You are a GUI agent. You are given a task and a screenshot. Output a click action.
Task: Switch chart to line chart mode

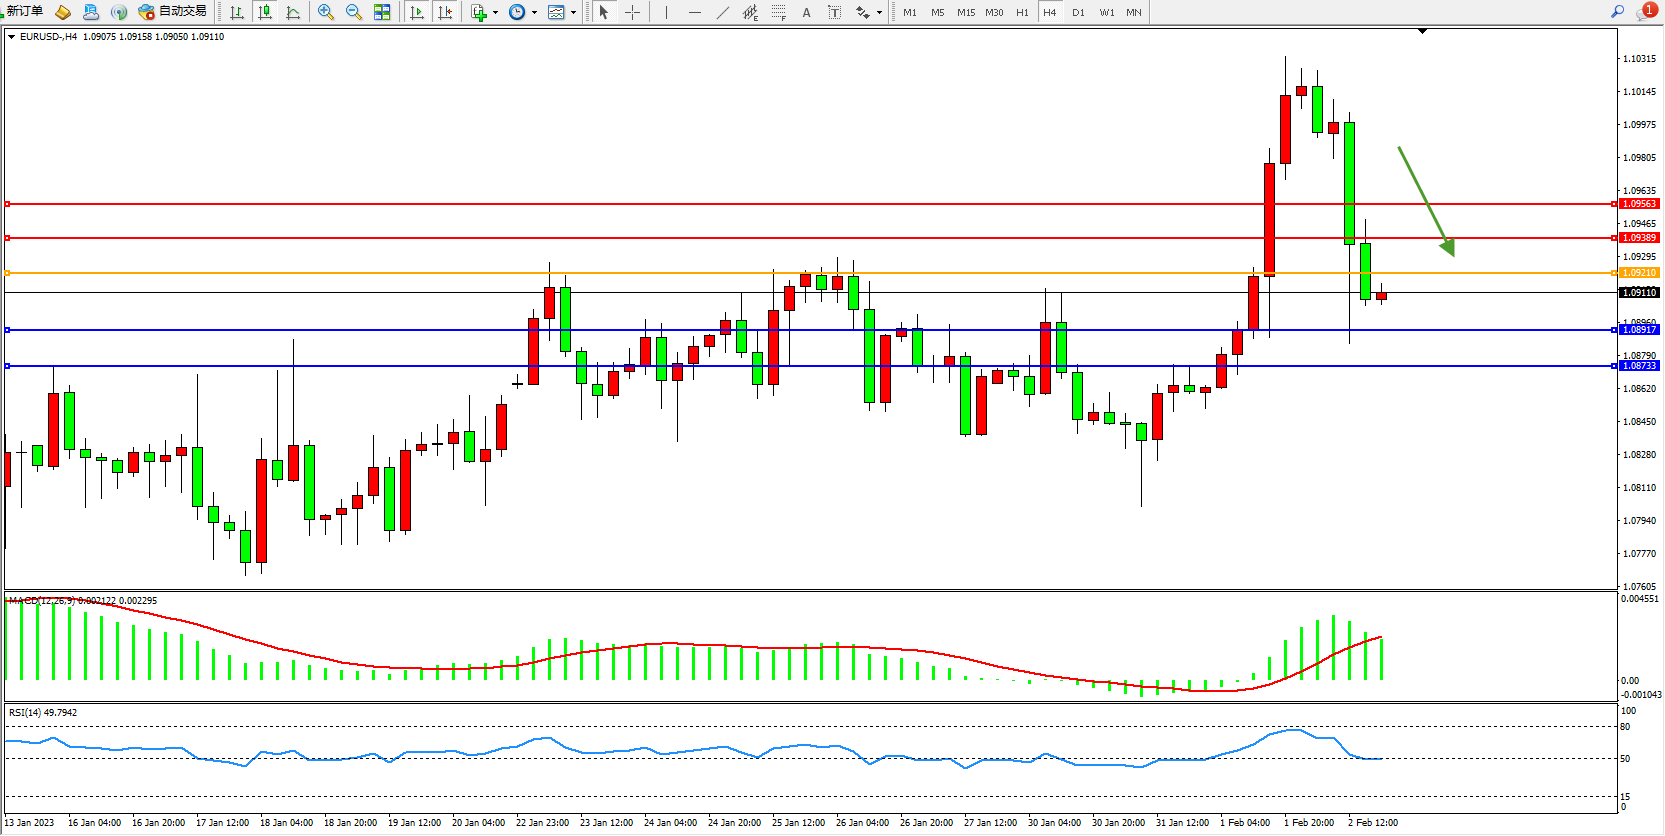[293, 12]
